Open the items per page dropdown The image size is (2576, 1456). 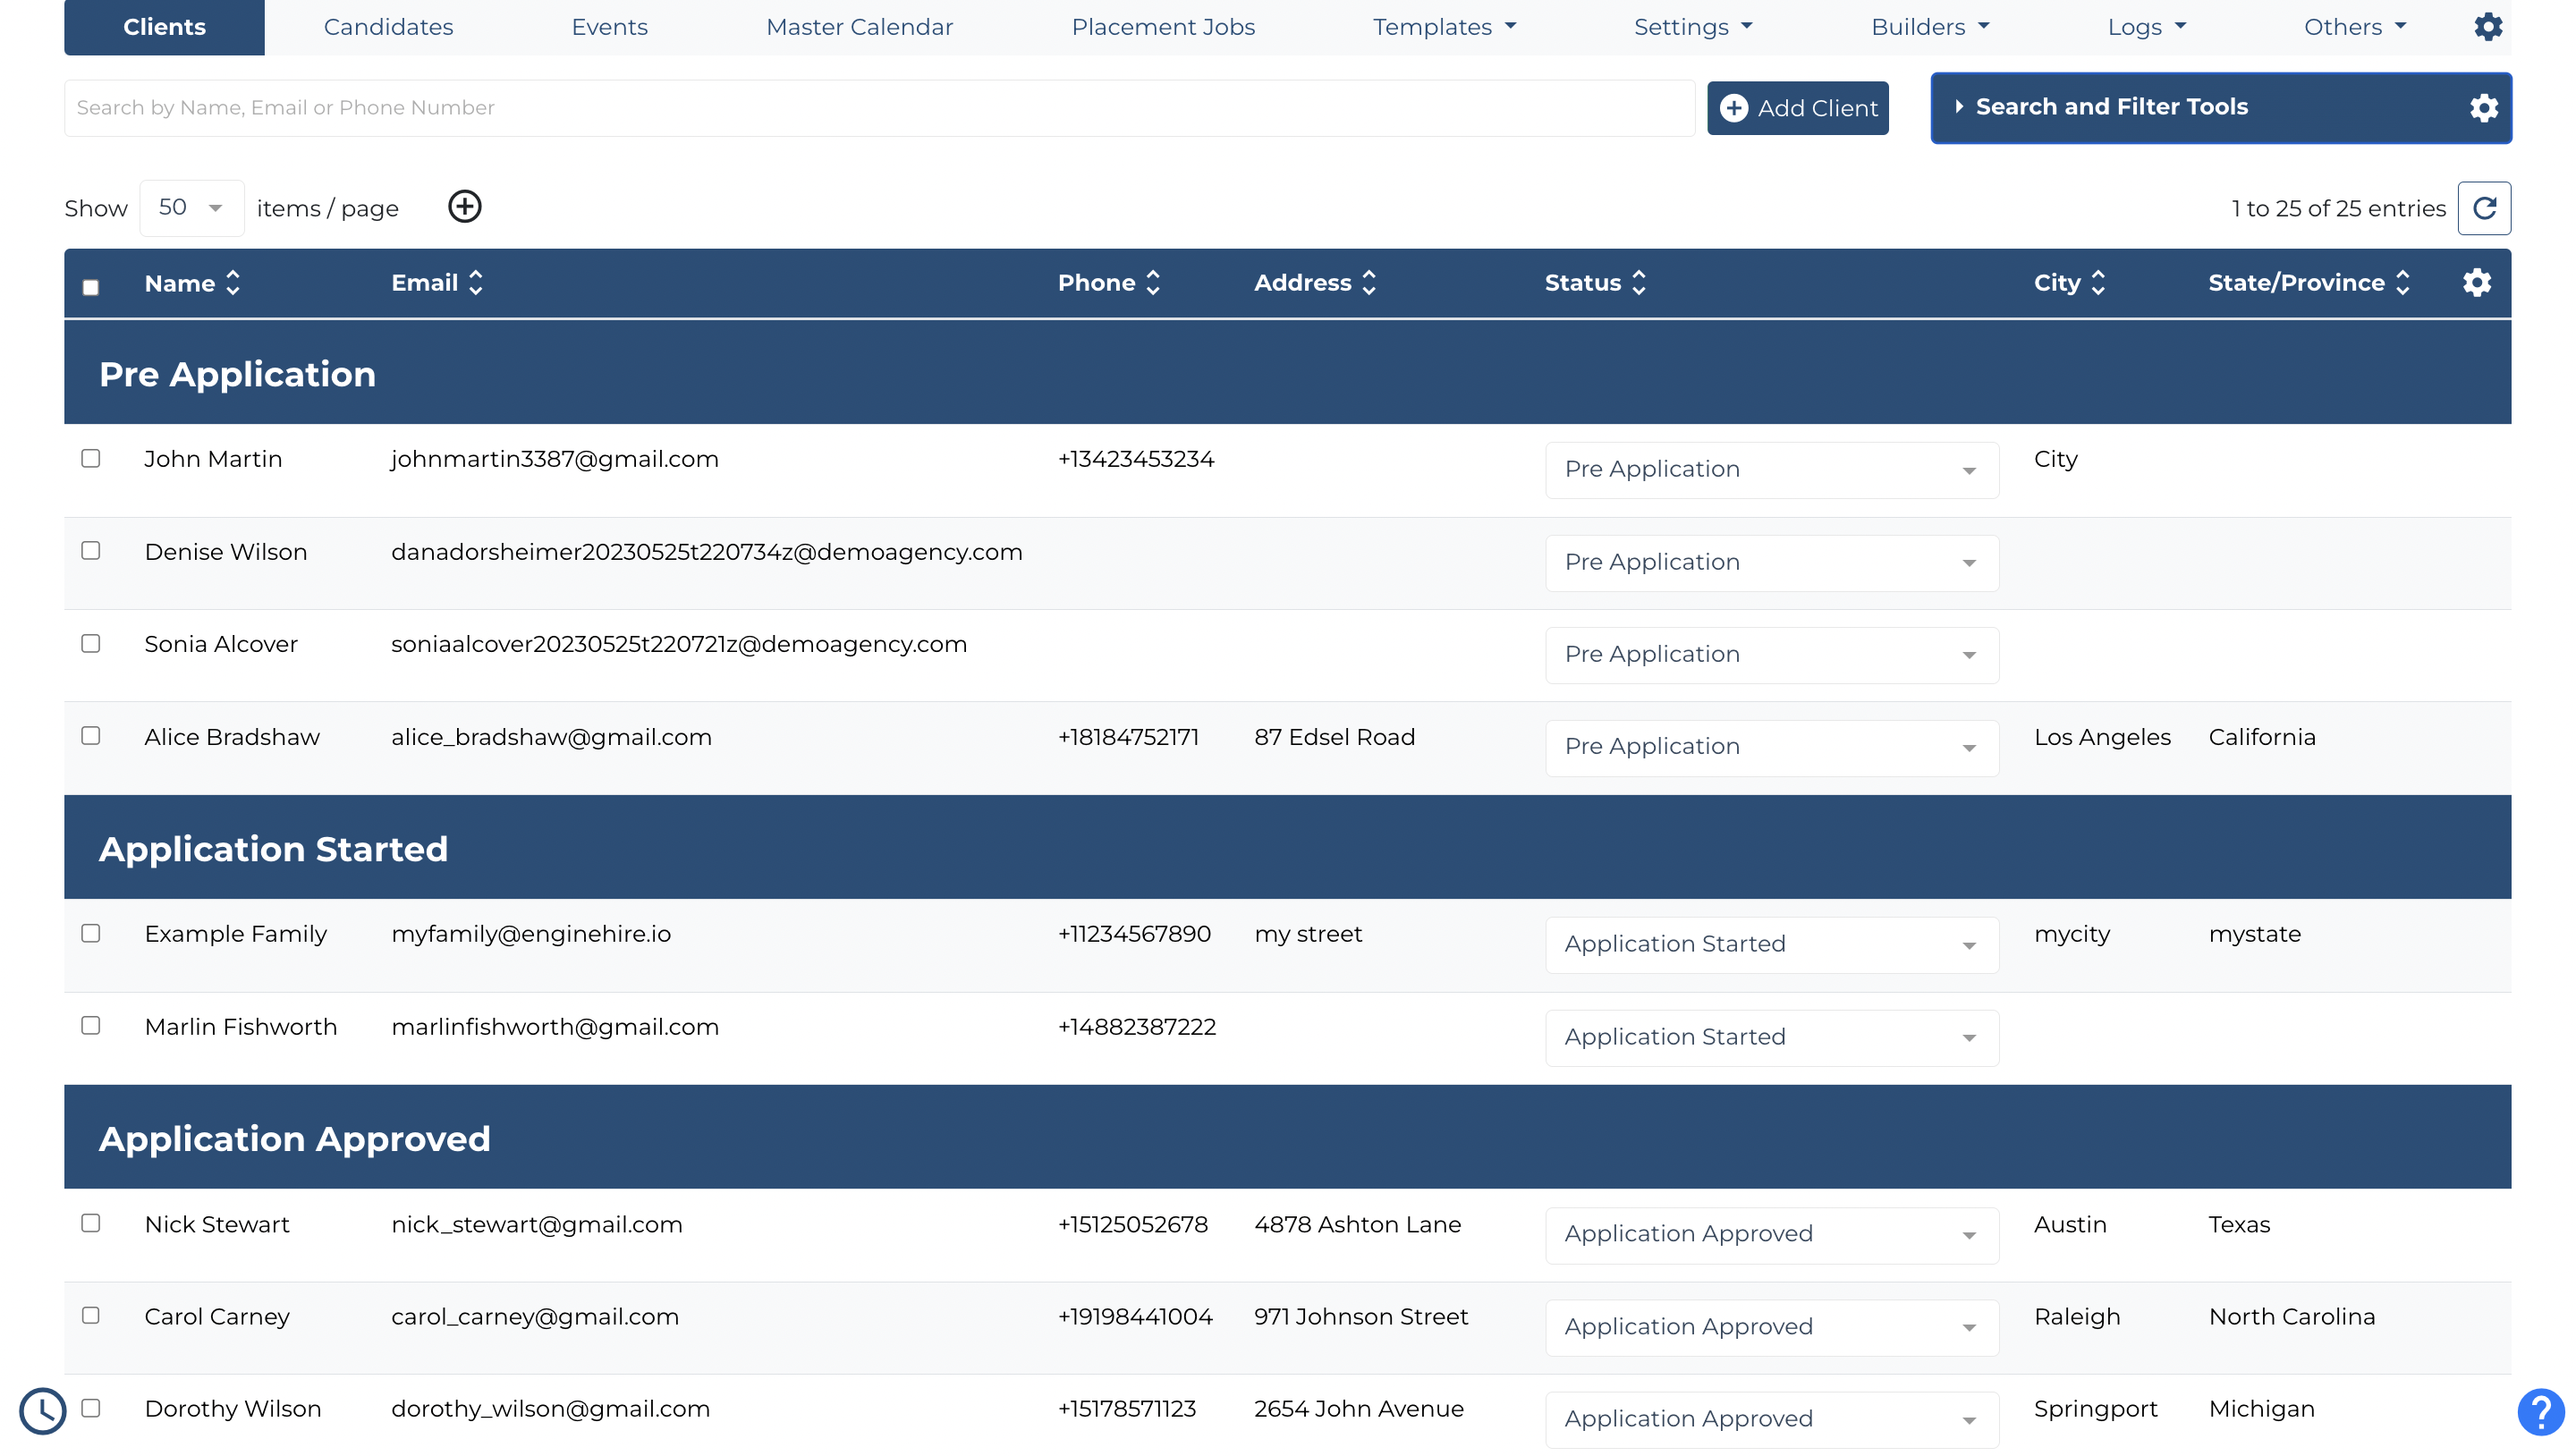point(192,208)
